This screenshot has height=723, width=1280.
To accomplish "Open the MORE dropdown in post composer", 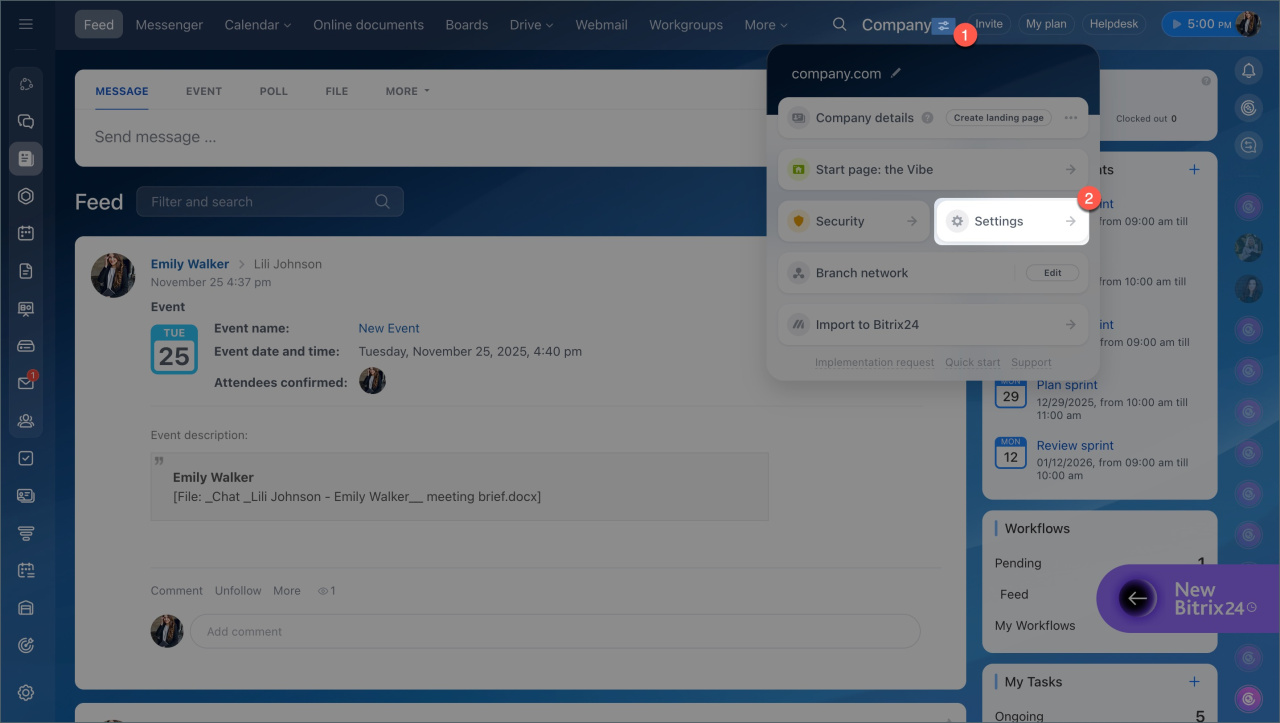I will [407, 91].
